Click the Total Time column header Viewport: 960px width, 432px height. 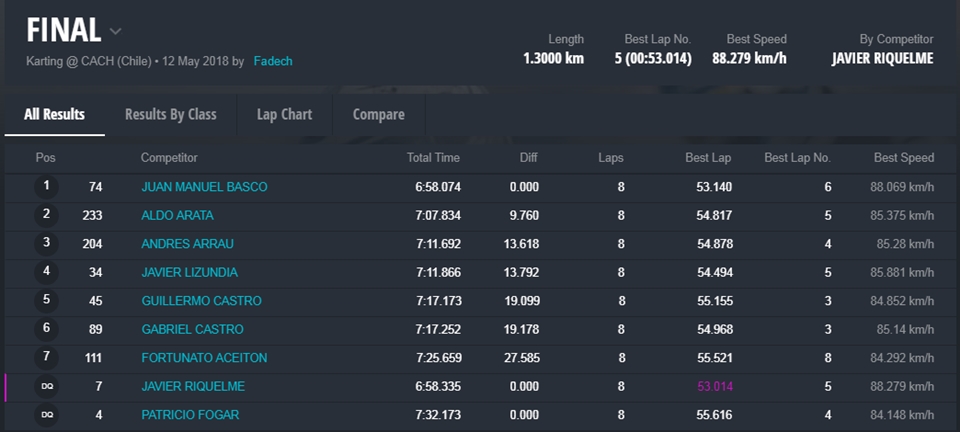coord(433,158)
